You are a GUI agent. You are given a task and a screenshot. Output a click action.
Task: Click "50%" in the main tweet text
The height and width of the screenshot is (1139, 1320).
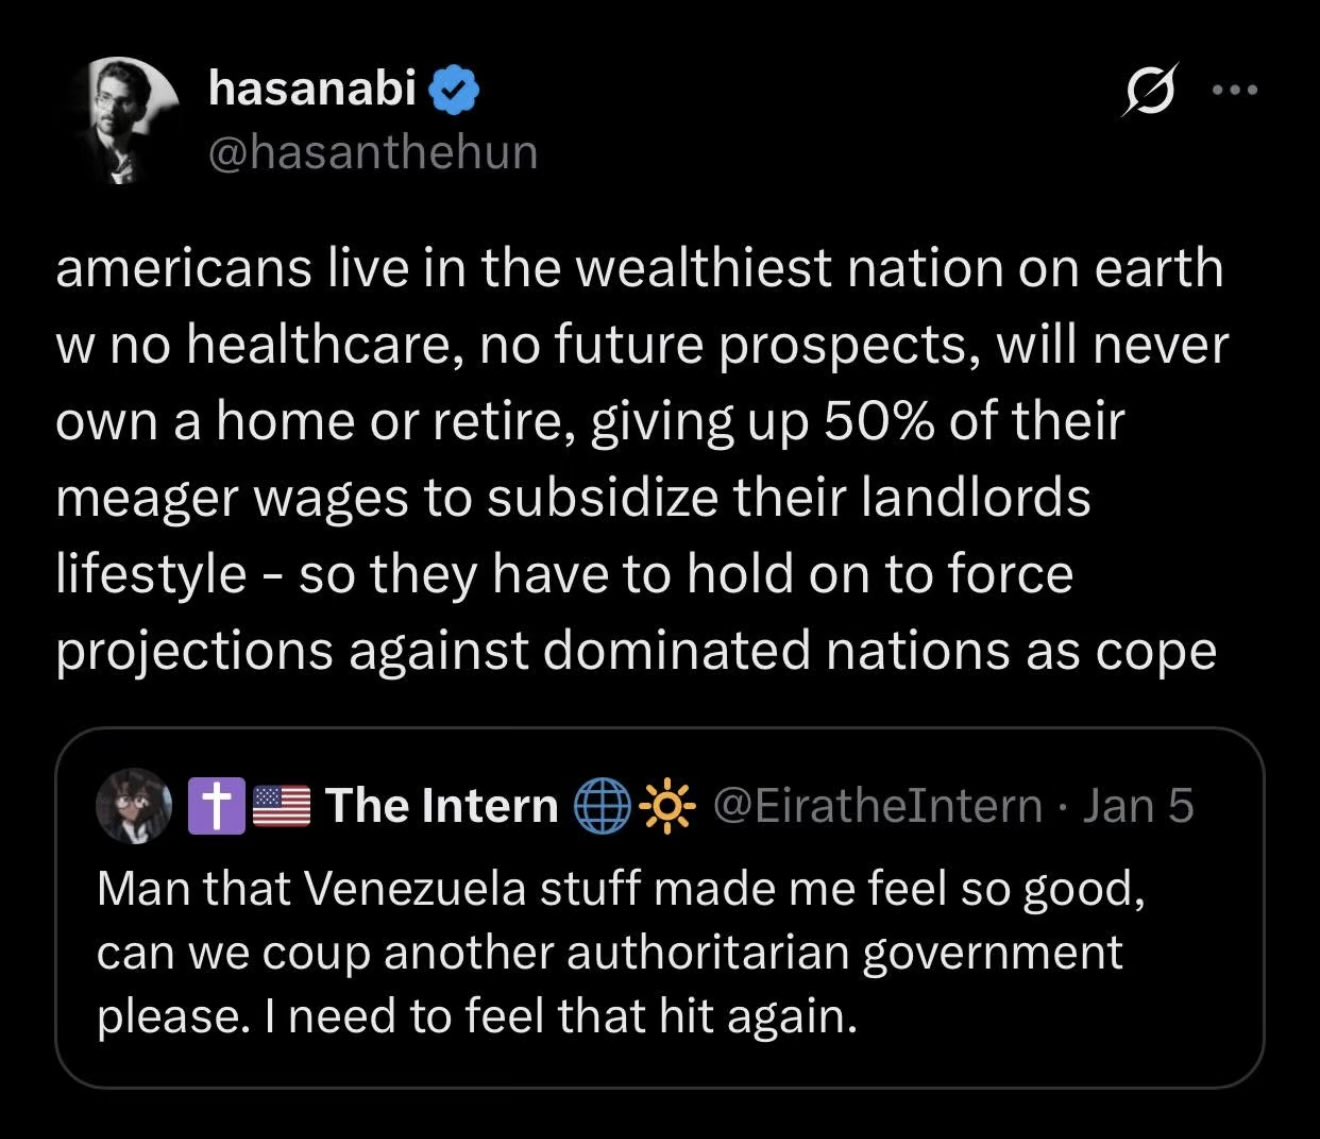[878, 421]
